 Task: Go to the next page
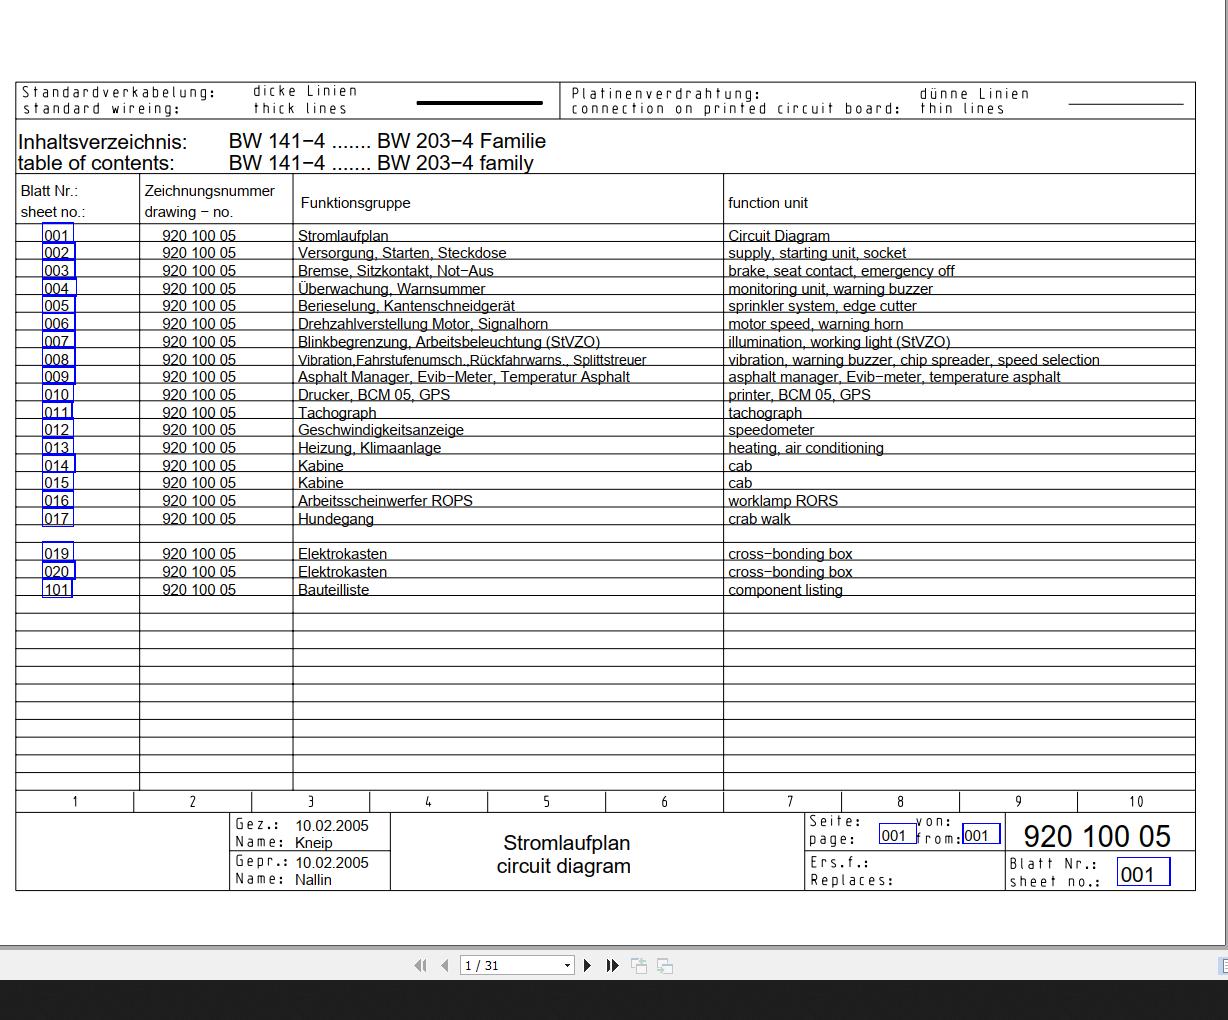pos(588,965)
